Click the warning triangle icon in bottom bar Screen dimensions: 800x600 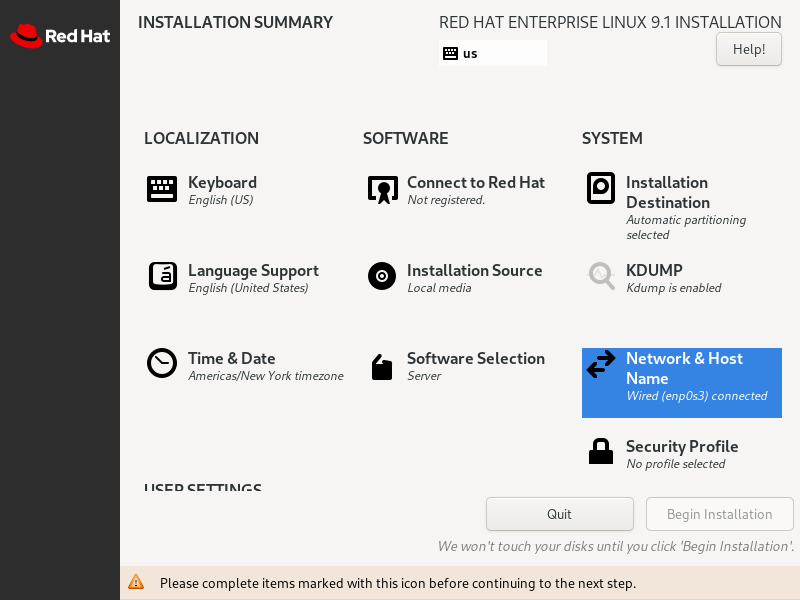(136, 582)
